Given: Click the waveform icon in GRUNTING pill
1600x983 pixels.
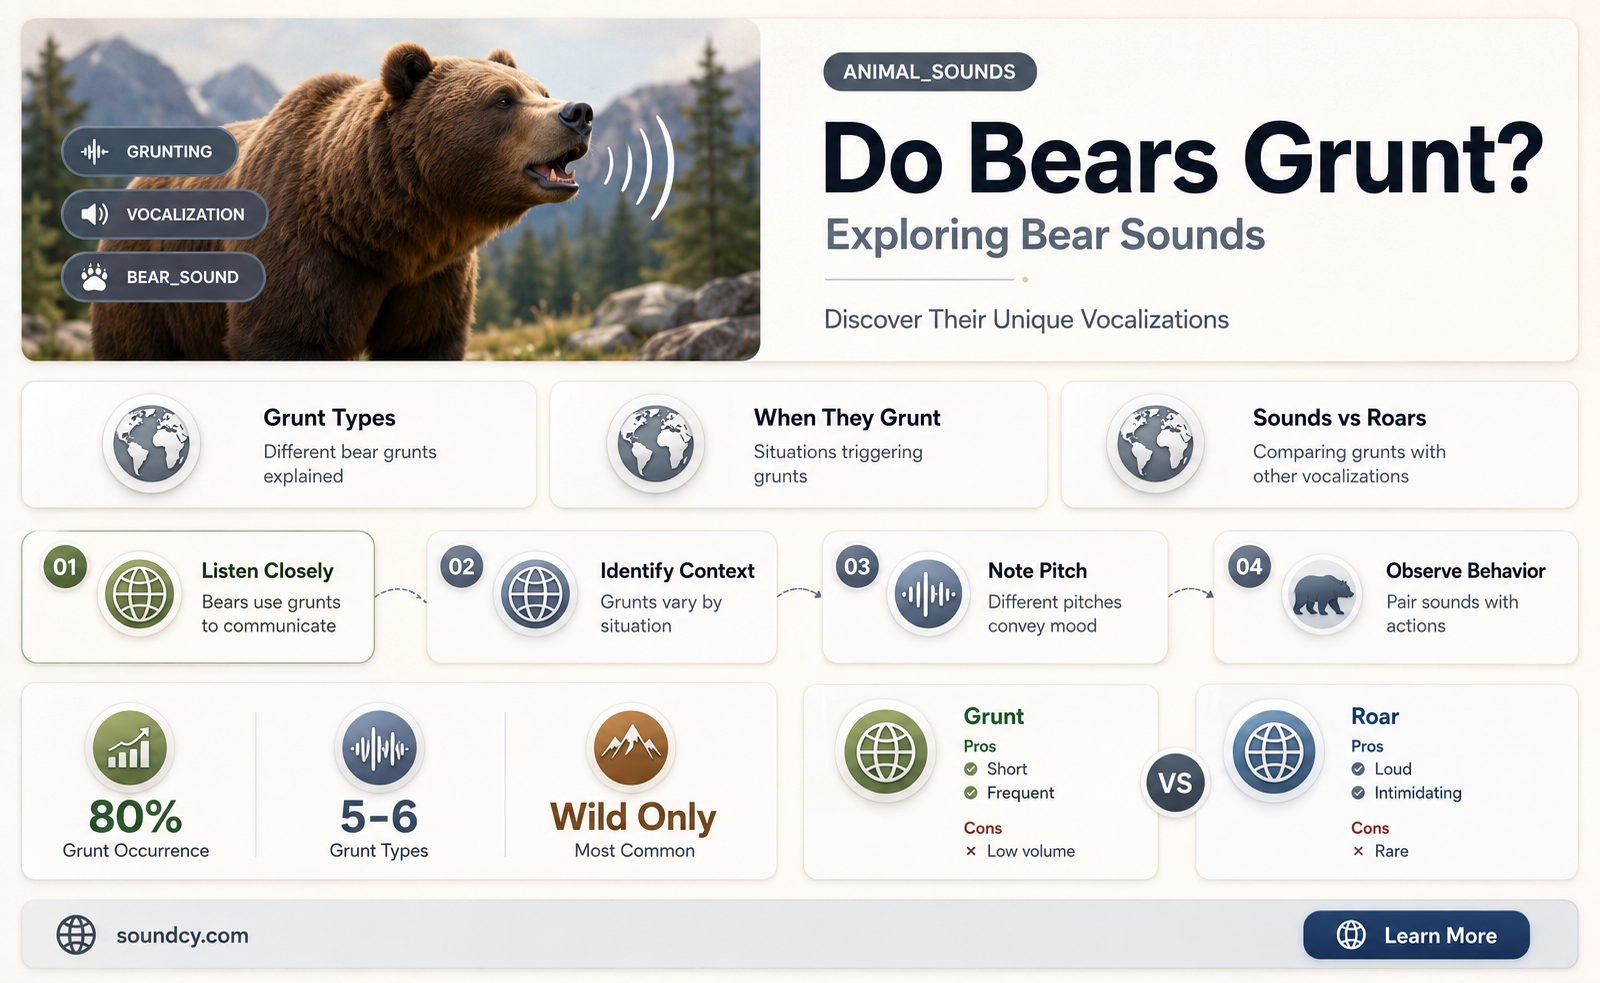Looking at the screenshot, I should pyautogui.click(x=95, y=152).
